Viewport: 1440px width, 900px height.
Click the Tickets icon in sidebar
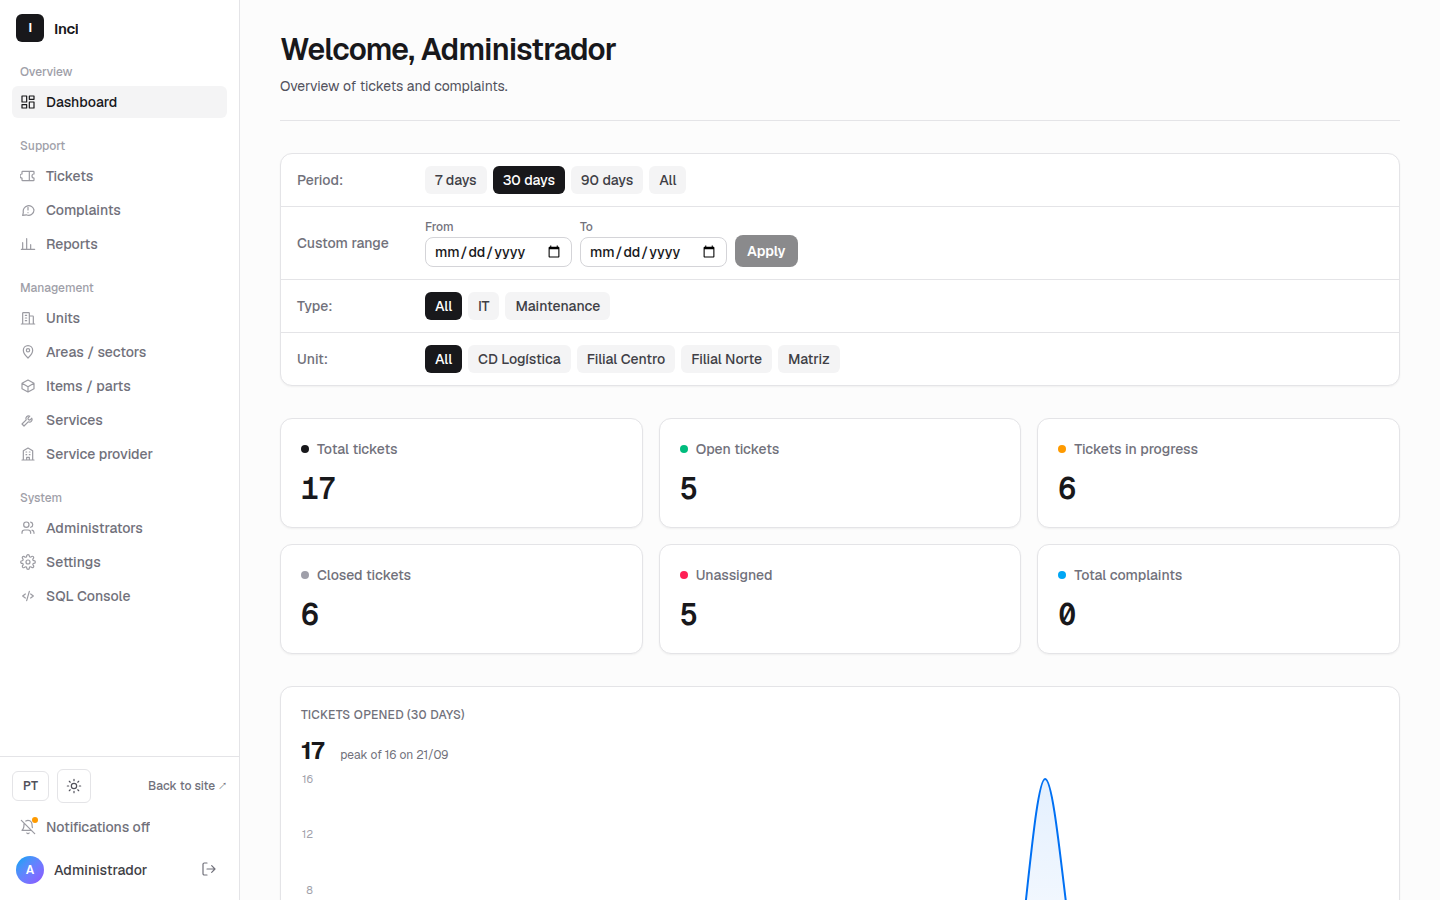point(28,176)
